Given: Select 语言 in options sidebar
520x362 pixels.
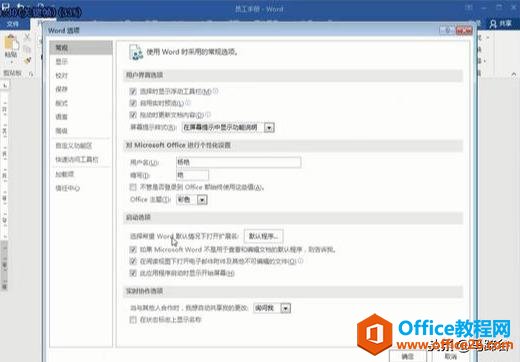Looking at the screenshot, I should pyautogui.click(x=81, y=117).
